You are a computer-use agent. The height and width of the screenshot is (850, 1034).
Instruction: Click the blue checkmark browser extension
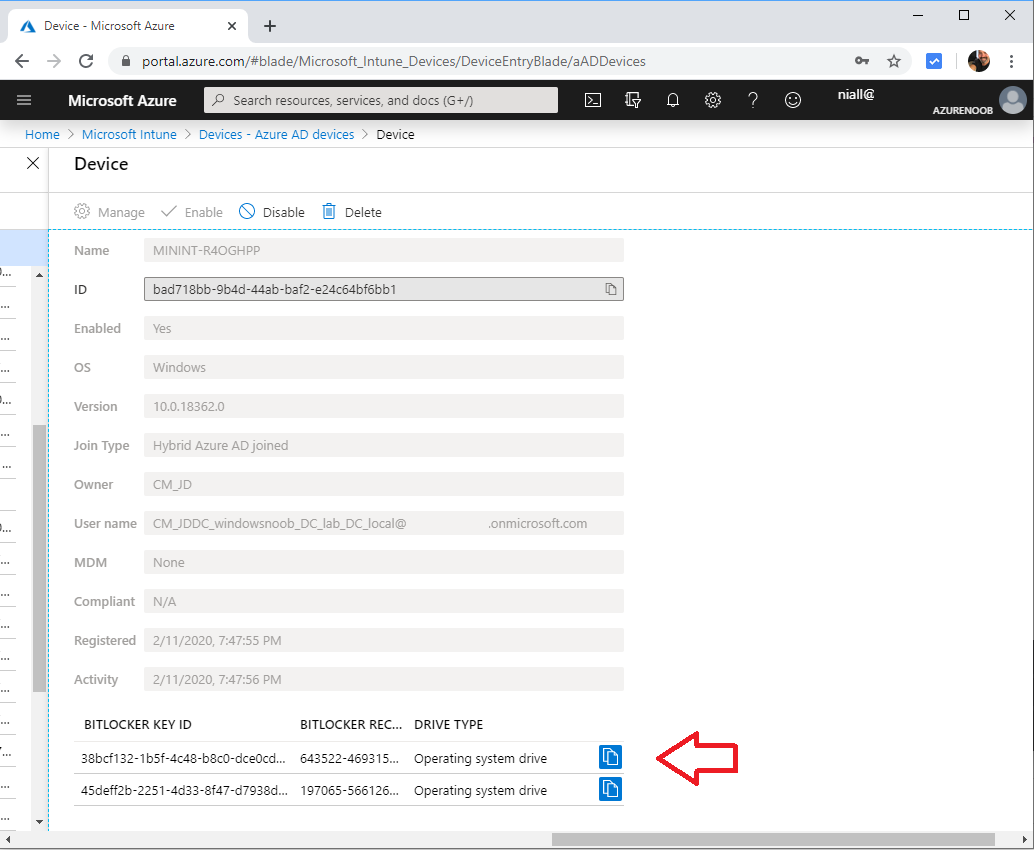934,61
